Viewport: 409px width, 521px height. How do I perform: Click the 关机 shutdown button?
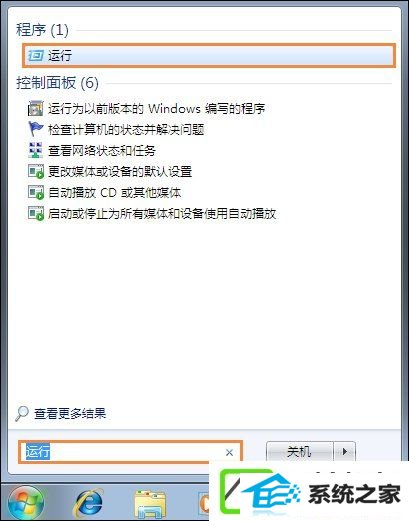click(300, 452)
